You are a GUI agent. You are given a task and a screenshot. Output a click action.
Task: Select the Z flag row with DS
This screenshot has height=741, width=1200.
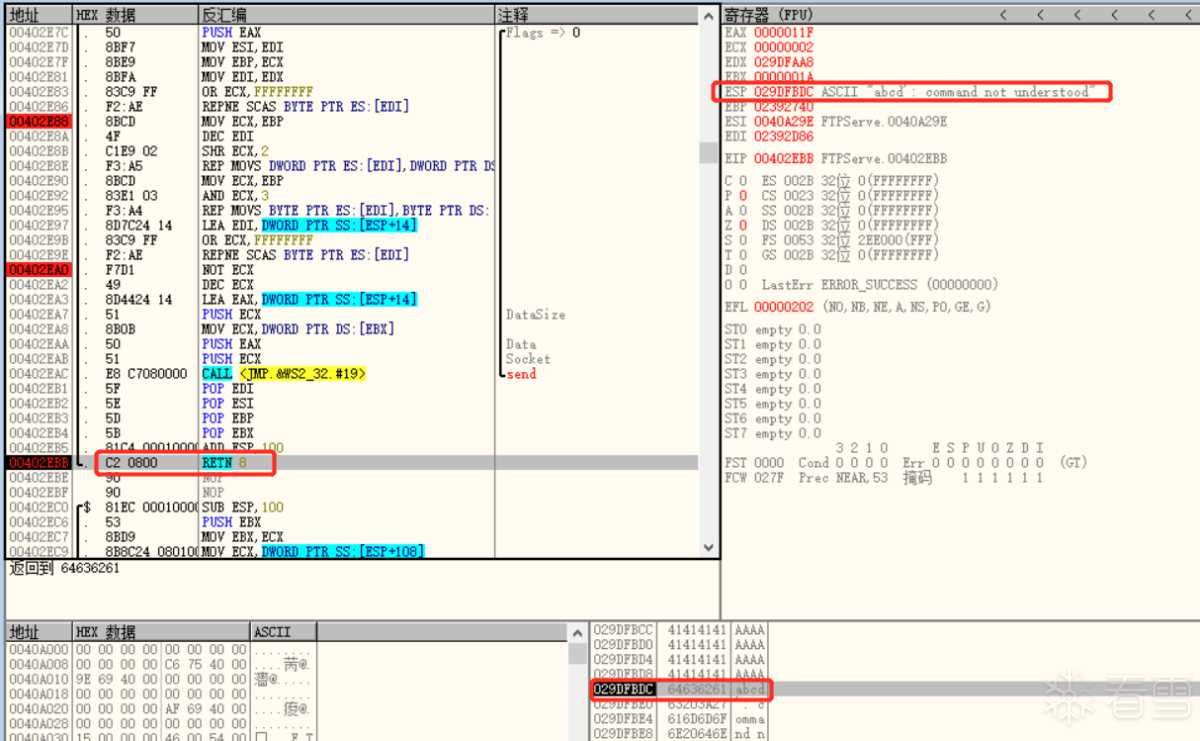click(x=832, y=225)
